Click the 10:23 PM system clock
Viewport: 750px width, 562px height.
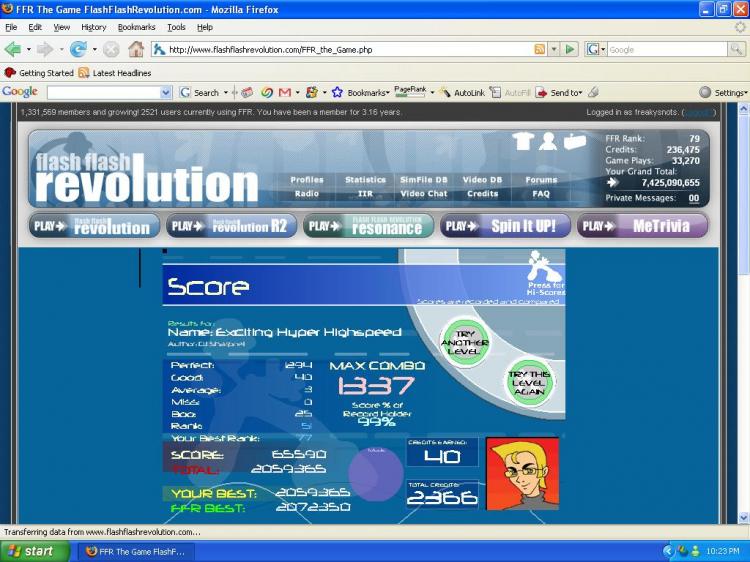point(722,551)
